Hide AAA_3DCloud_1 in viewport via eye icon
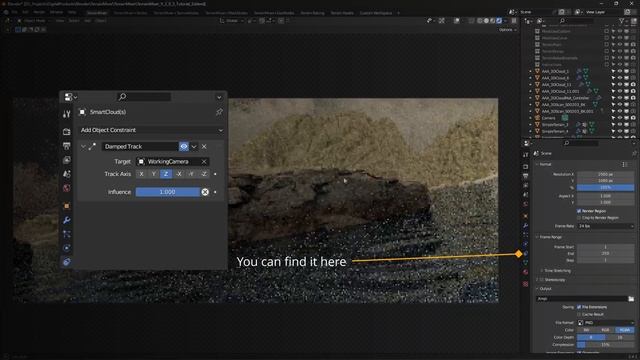This screenshot has height=360, width=640. pos(620,71)
